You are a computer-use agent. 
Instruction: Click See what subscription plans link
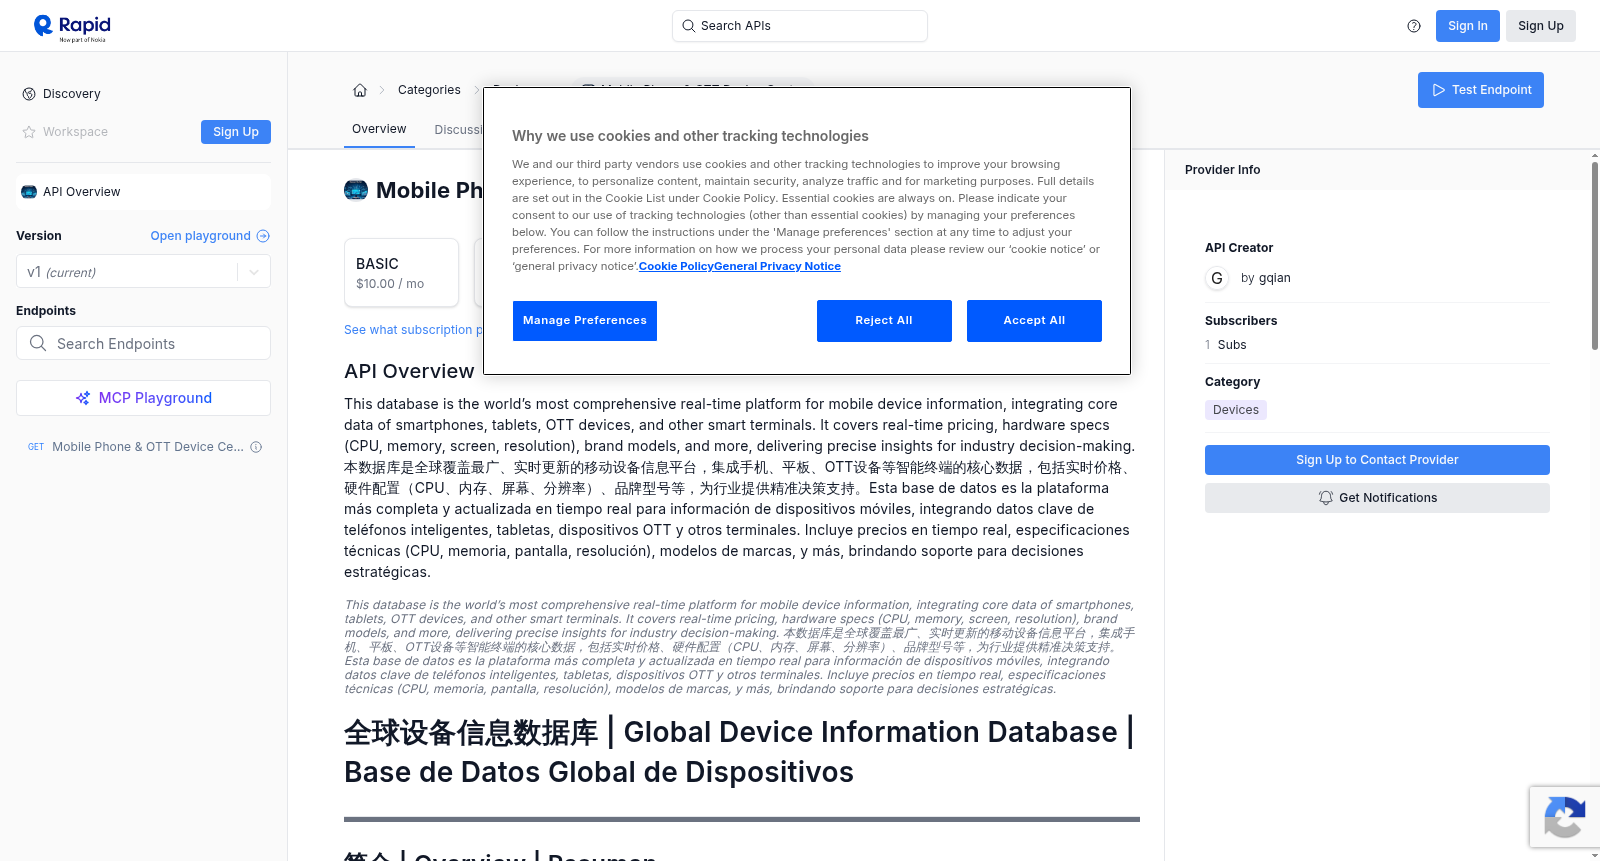pyautogui.click(x=413, y=330)
